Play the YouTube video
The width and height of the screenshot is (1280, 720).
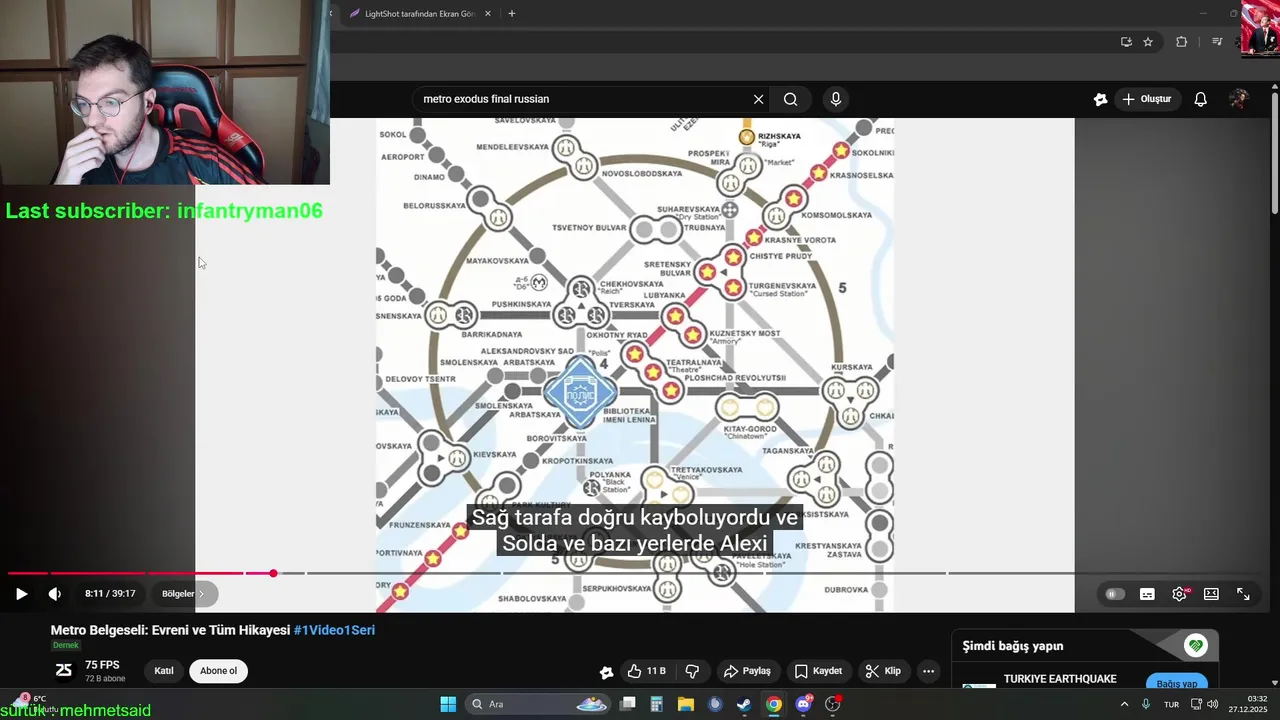(x=21, y=593)
